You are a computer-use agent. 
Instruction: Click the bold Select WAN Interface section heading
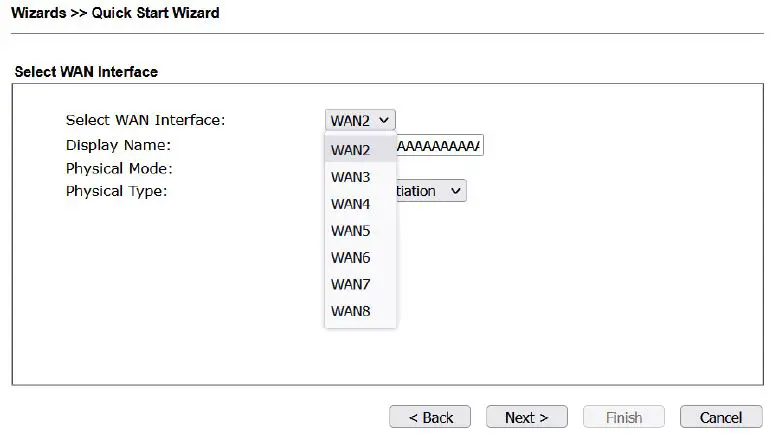(86, 72)
